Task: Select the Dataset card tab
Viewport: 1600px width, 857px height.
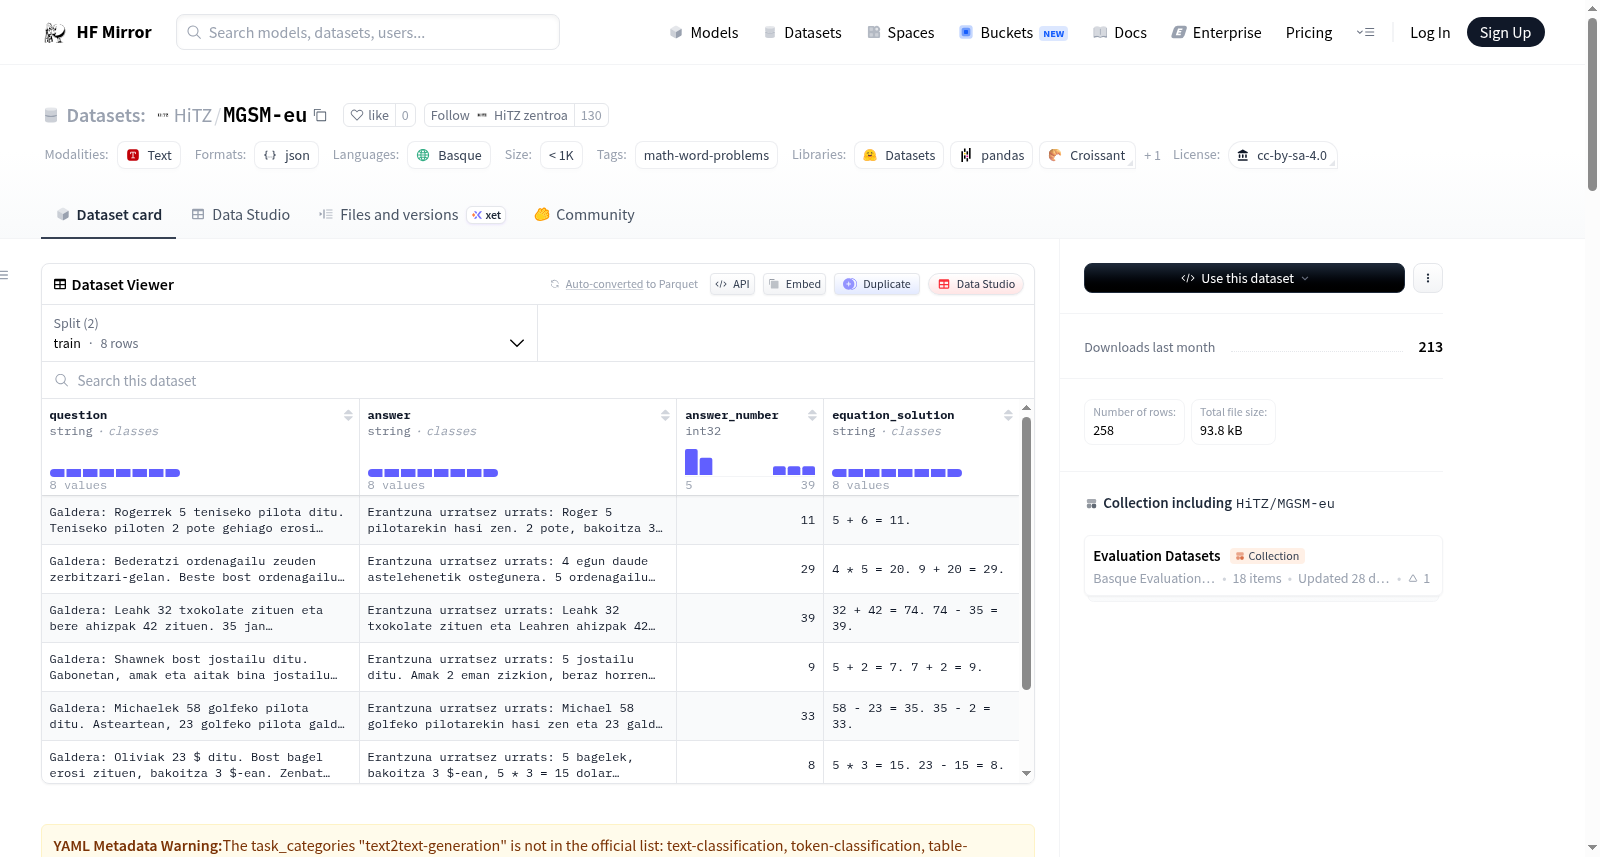Action: [x=109, y=215]
